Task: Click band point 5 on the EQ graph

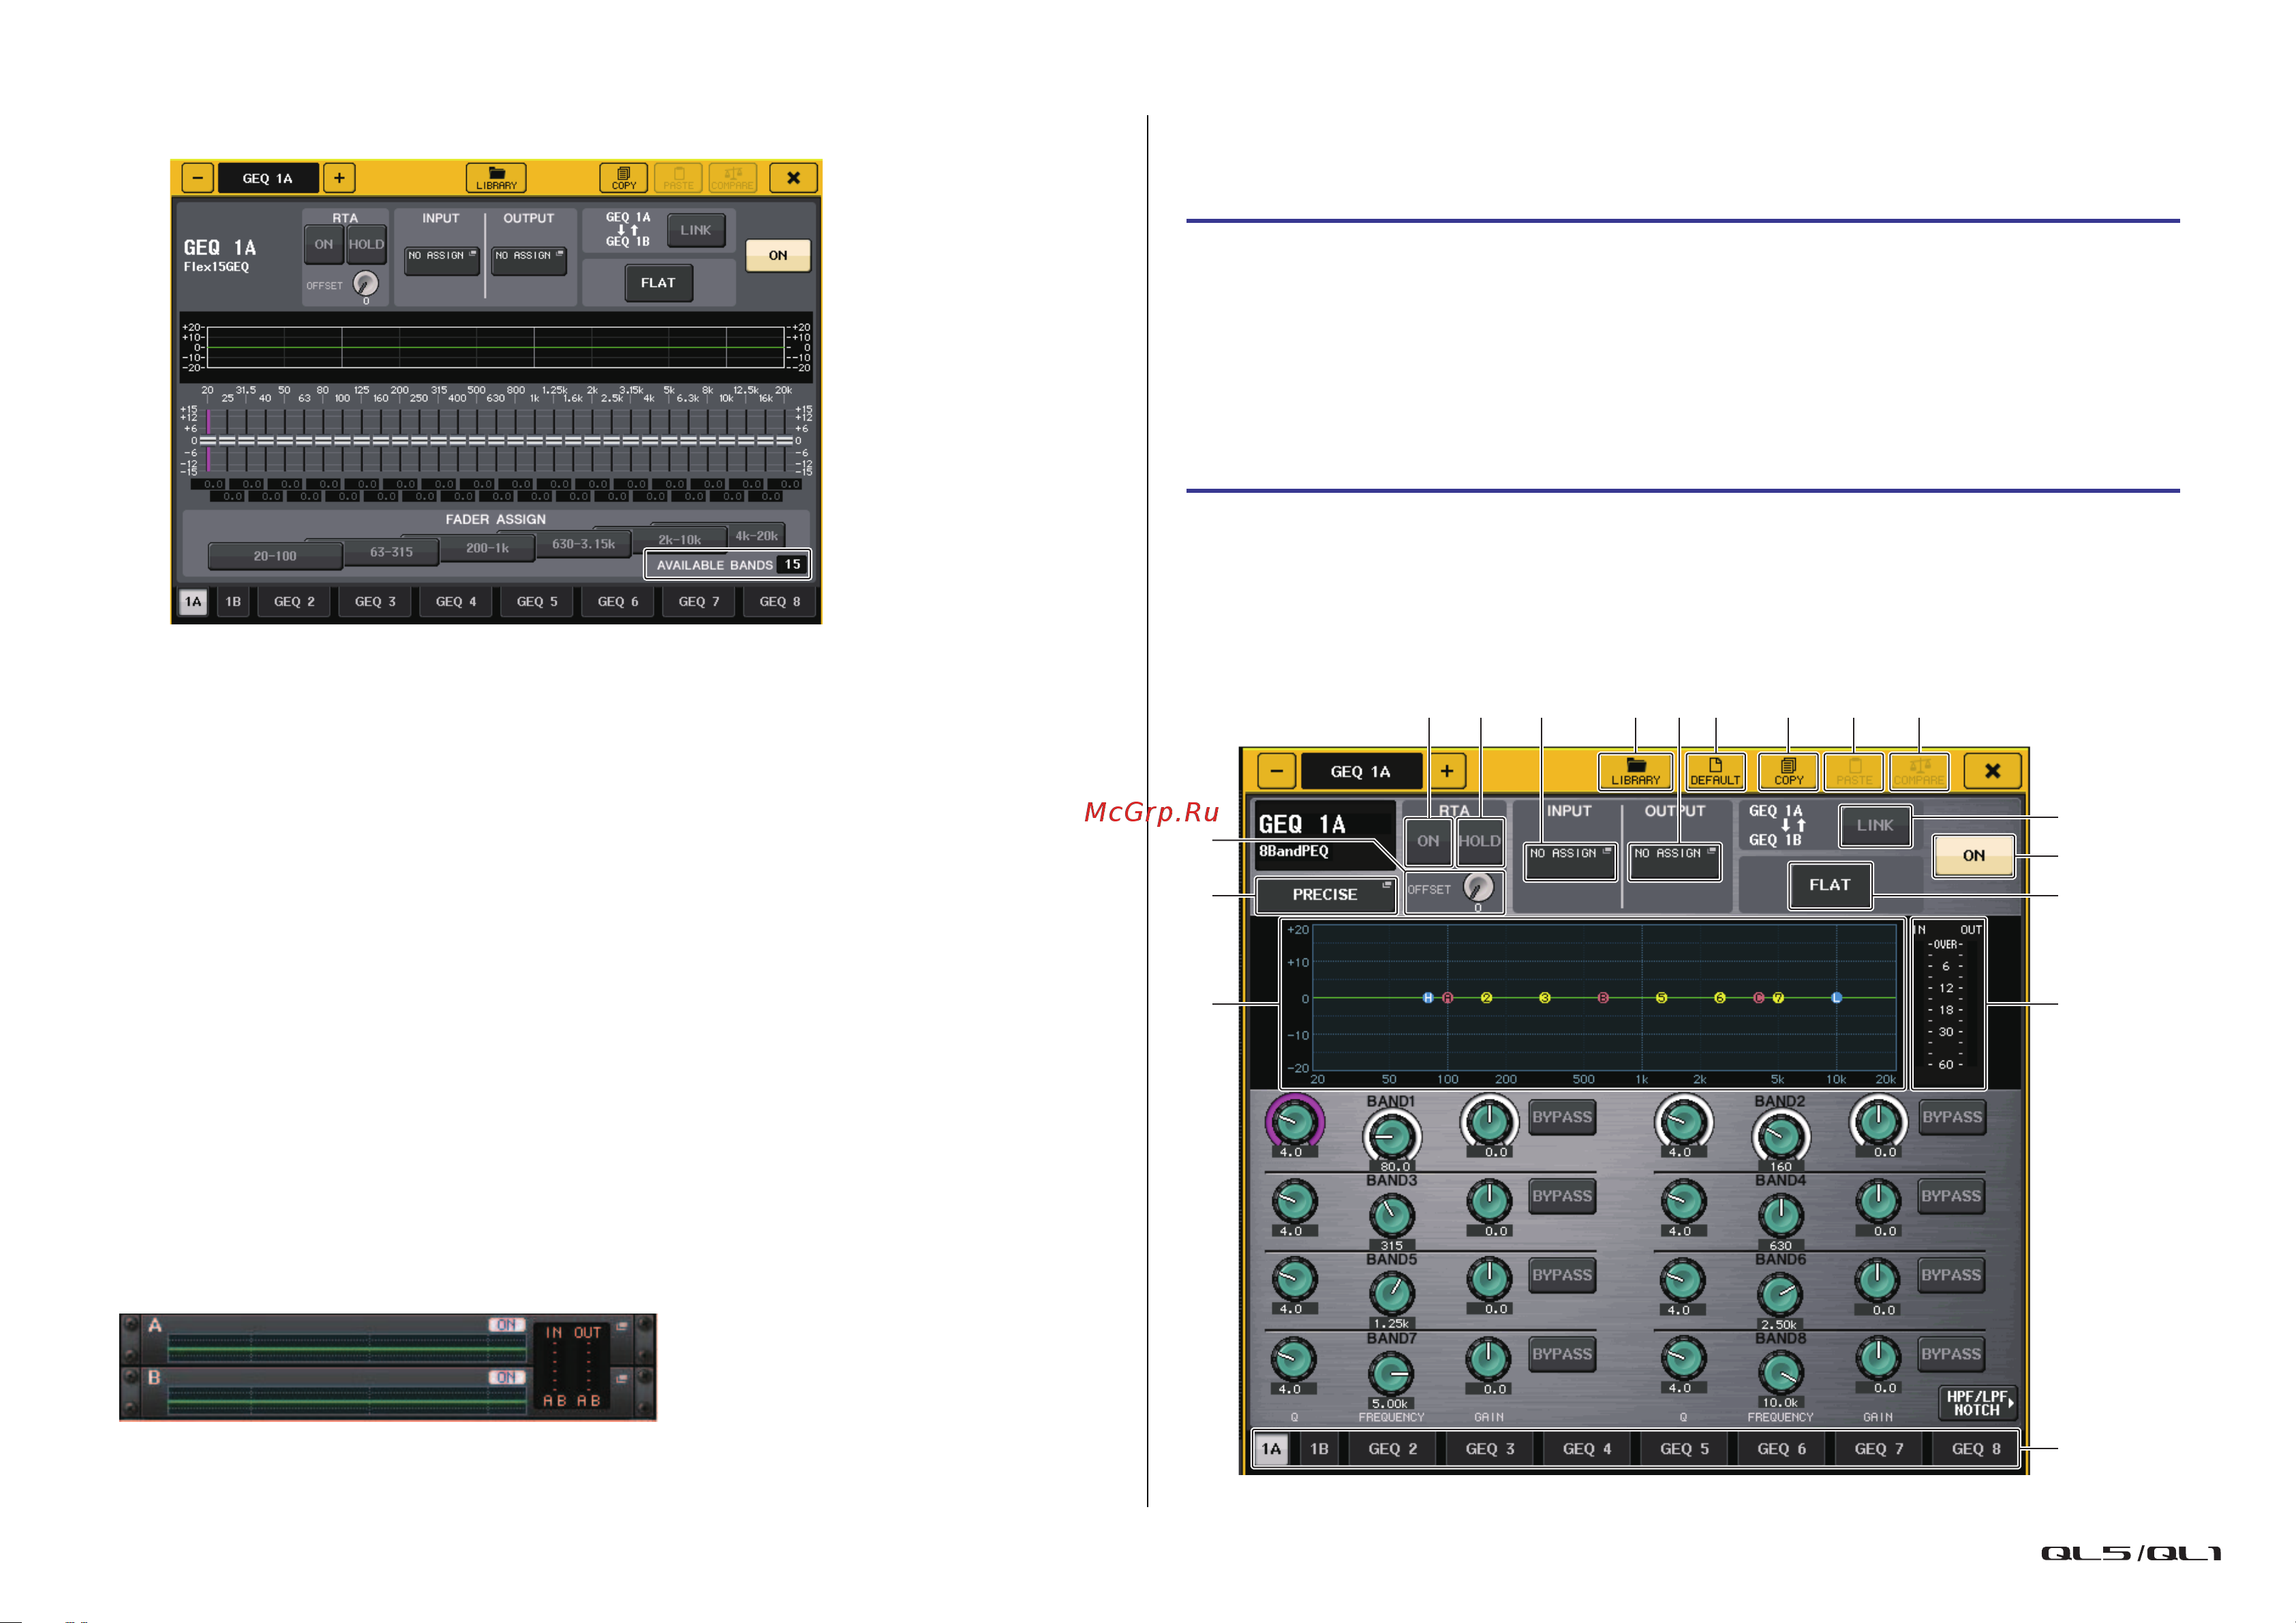Action: [x=1661, y=998]
